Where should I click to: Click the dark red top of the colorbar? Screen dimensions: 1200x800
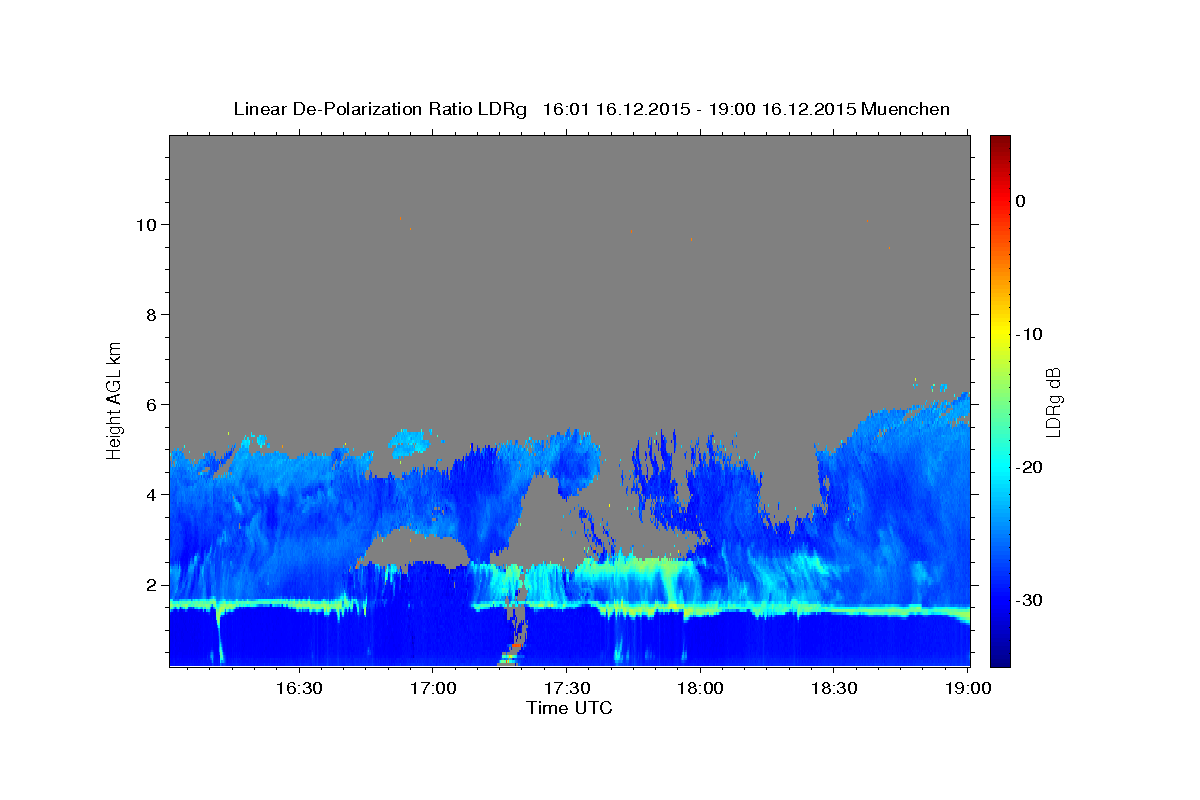pyautogui.click(x=1000, y=143)
